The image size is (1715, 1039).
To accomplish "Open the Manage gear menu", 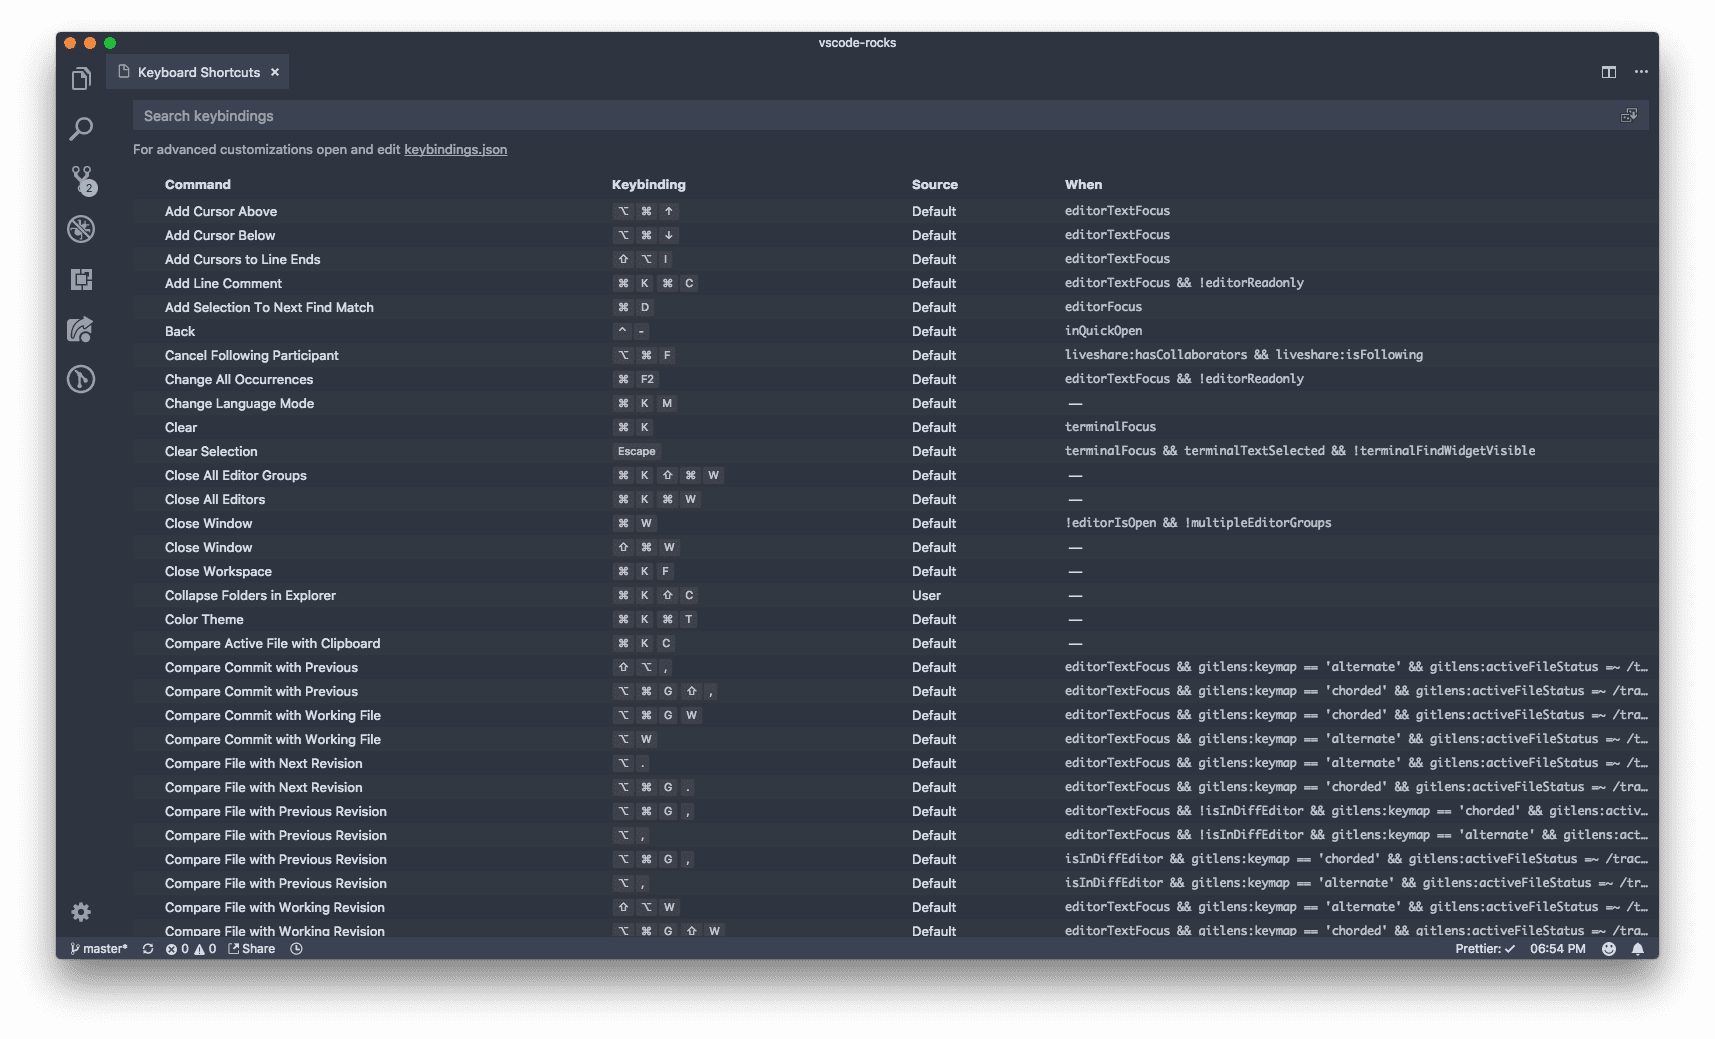I will 81,912.
